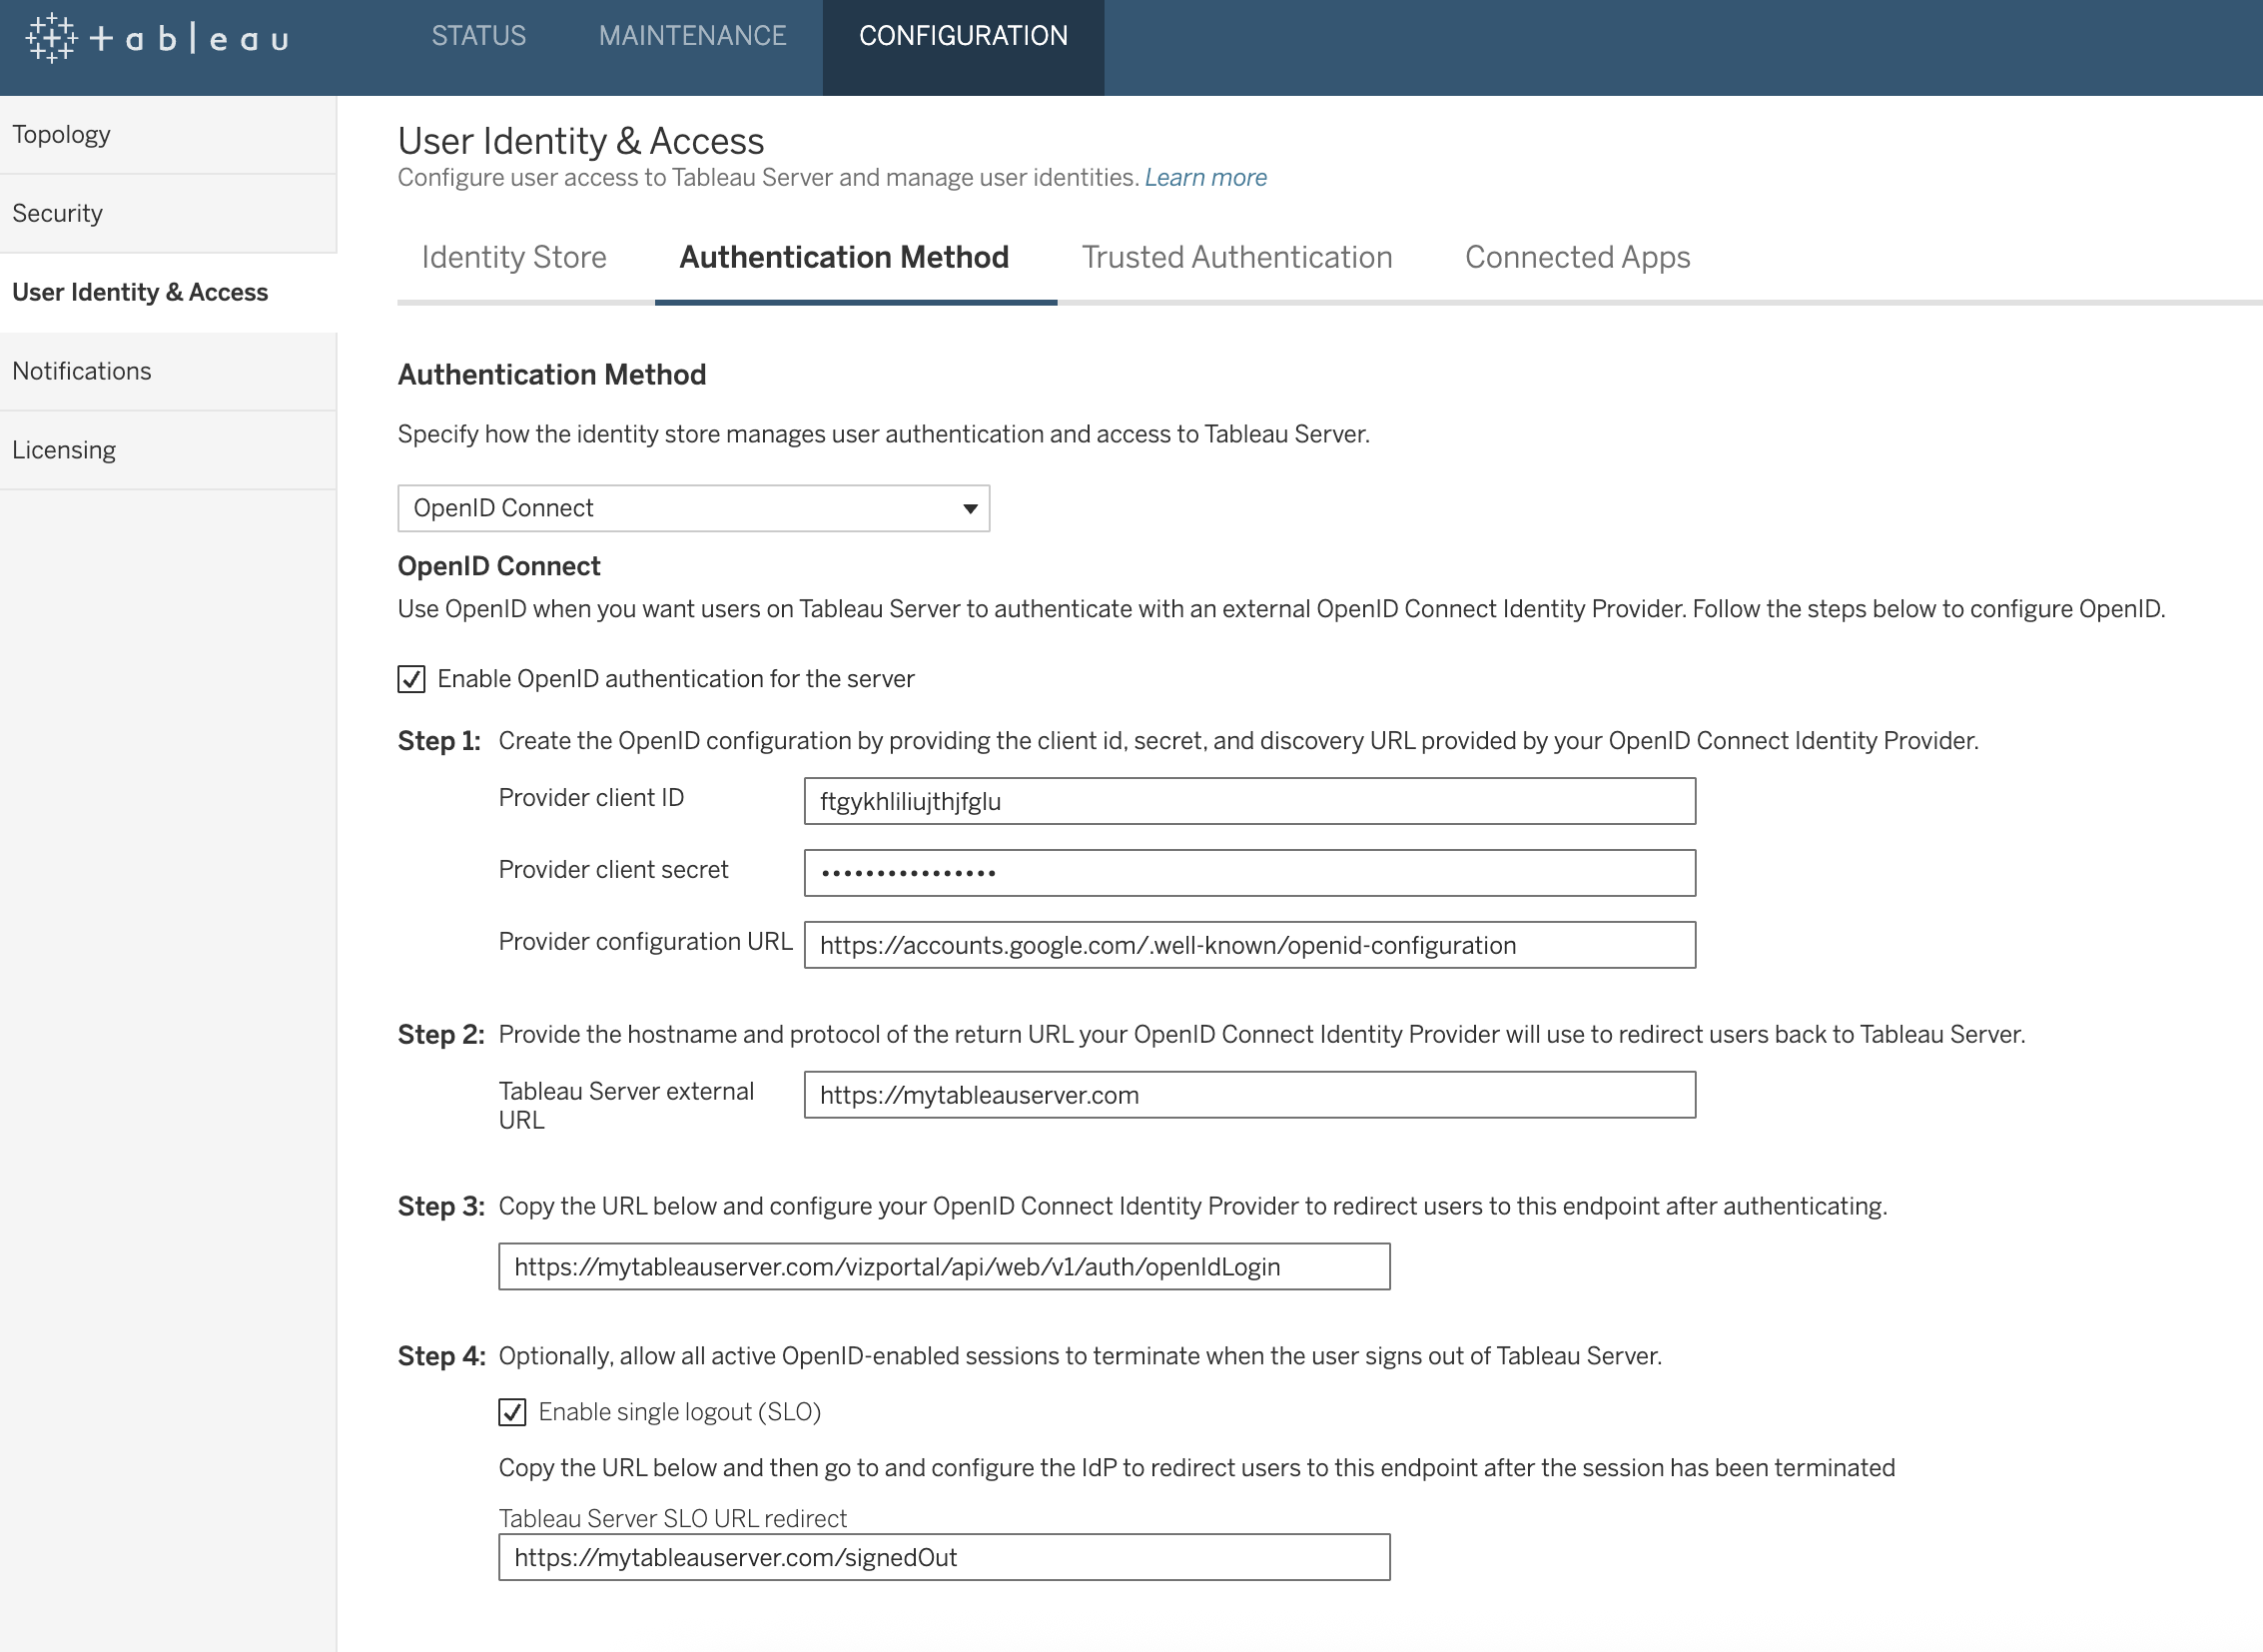Uncheck Enable OpenID authentication for the server
Viewport: 2263px width, 1652px height.
tap(412, 679)
